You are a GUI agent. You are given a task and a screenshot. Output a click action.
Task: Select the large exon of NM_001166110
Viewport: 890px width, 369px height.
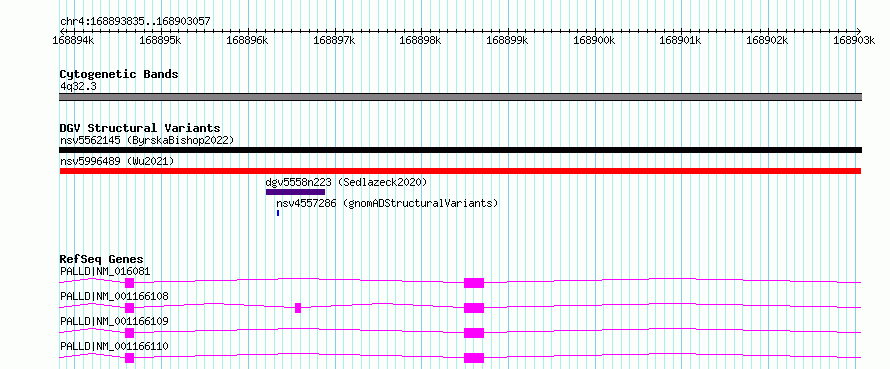tap(474, 358)
